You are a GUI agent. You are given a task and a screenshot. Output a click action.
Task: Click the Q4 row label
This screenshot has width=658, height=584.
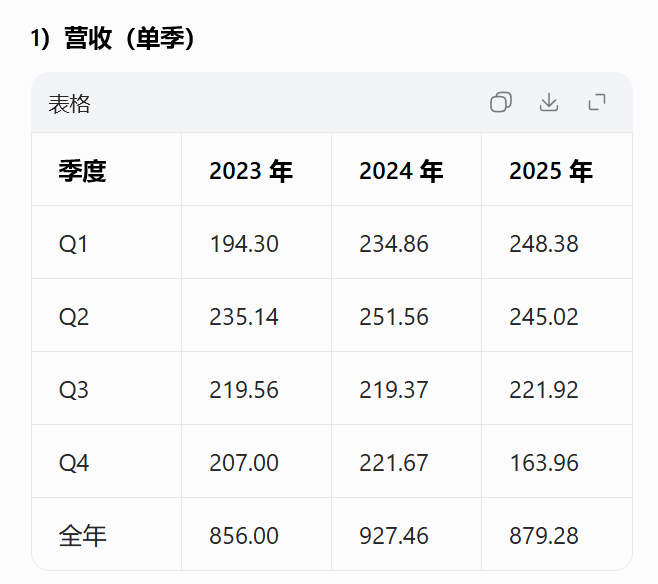pyautogui.click(x=74, y=463)
